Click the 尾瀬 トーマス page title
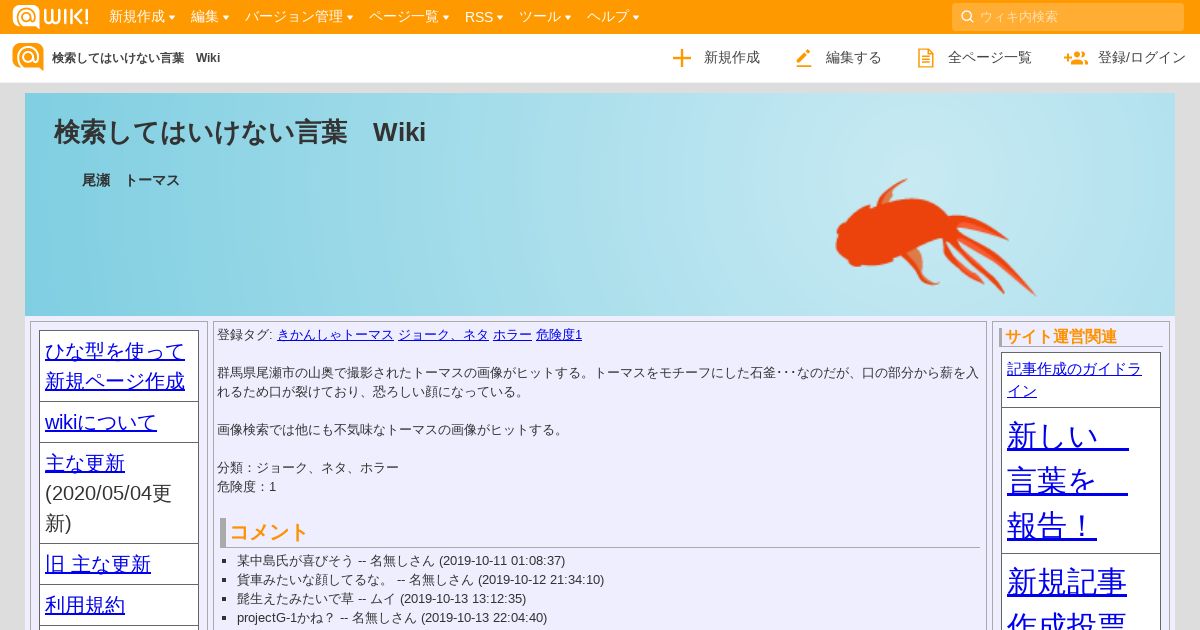Screen dimensions: 1200x630 (x=131, y=181)
